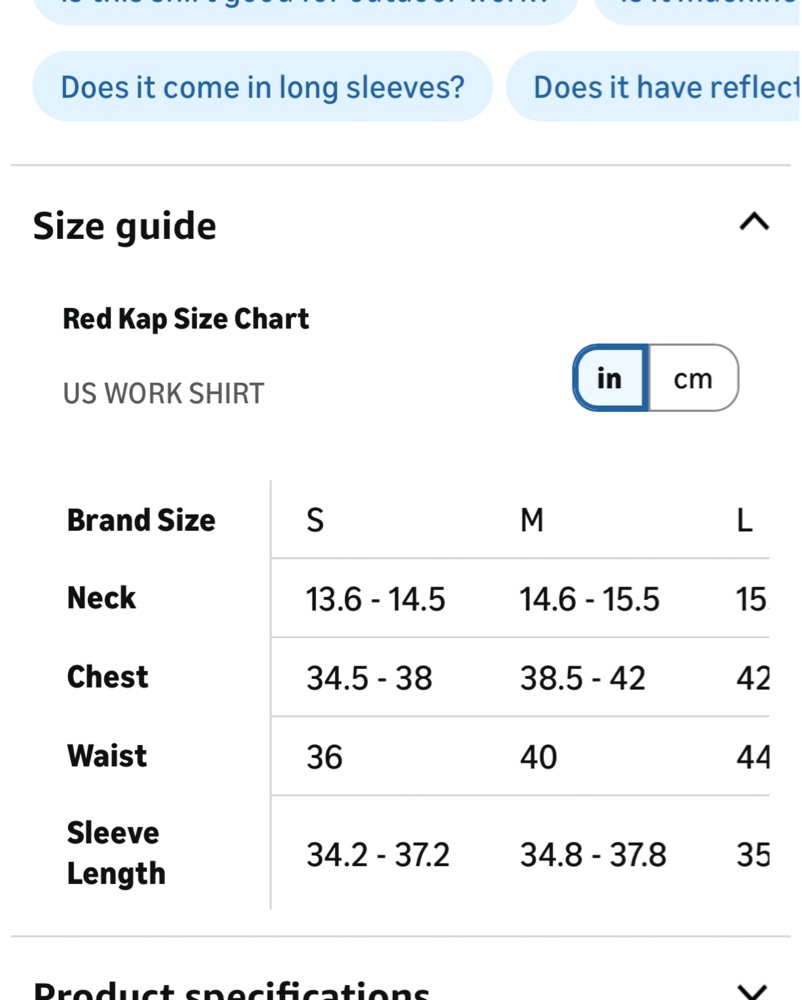802x1000 pixels.
Task: Open the Product specifications heading
Action: [231, 990]
